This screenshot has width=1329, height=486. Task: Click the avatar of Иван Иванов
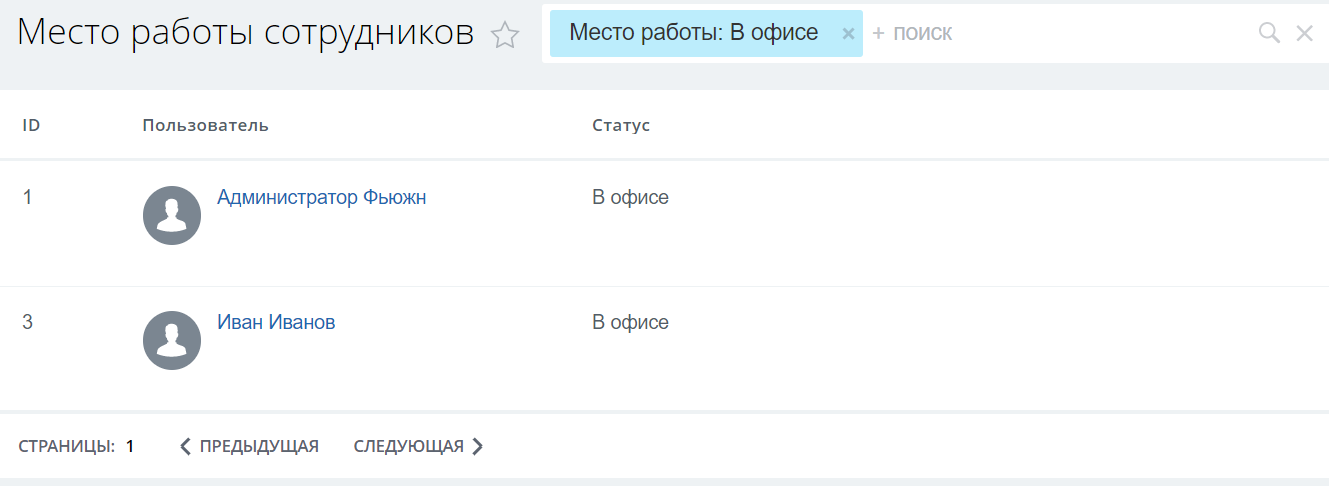[172, 340]
